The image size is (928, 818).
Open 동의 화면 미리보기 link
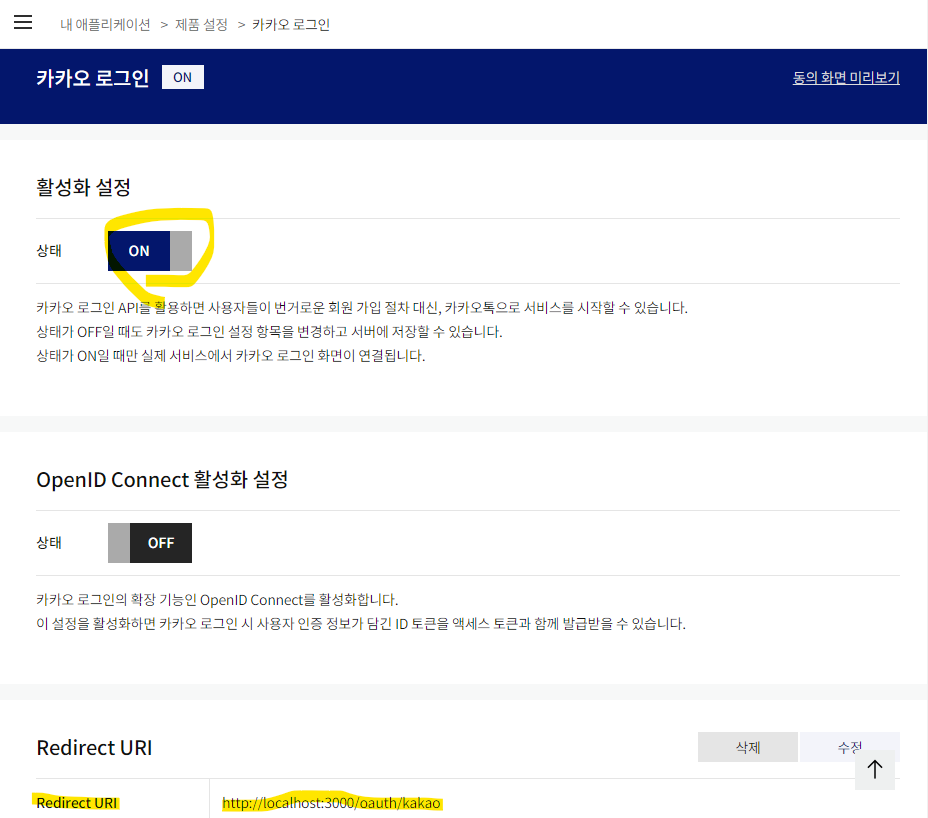coord(846,78)
